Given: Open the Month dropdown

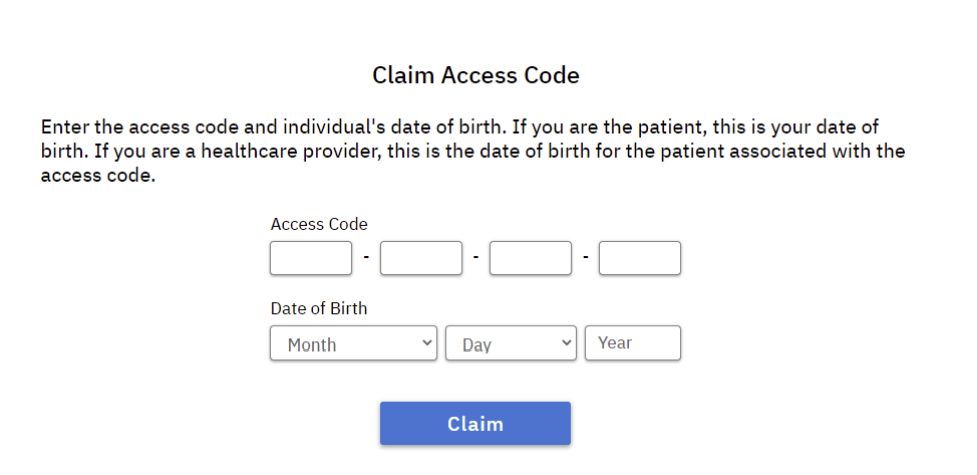Looking at the screenshot, I should point(354,343).
